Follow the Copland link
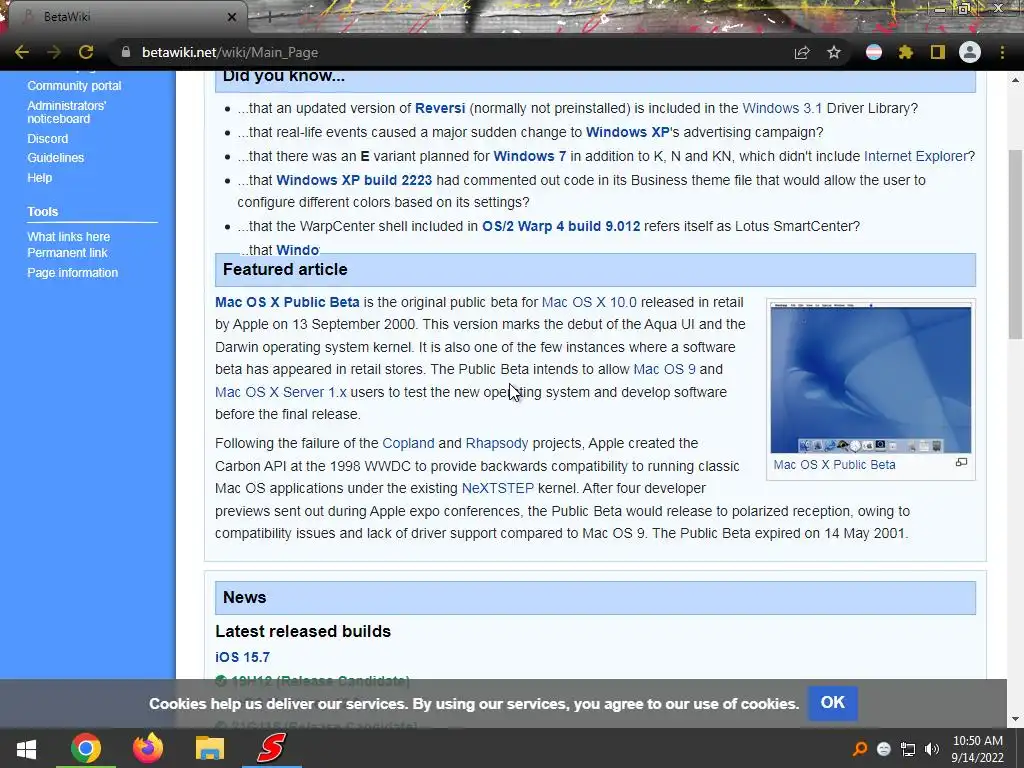Viewport: 1024px width, 768px height. click(408, 443)
